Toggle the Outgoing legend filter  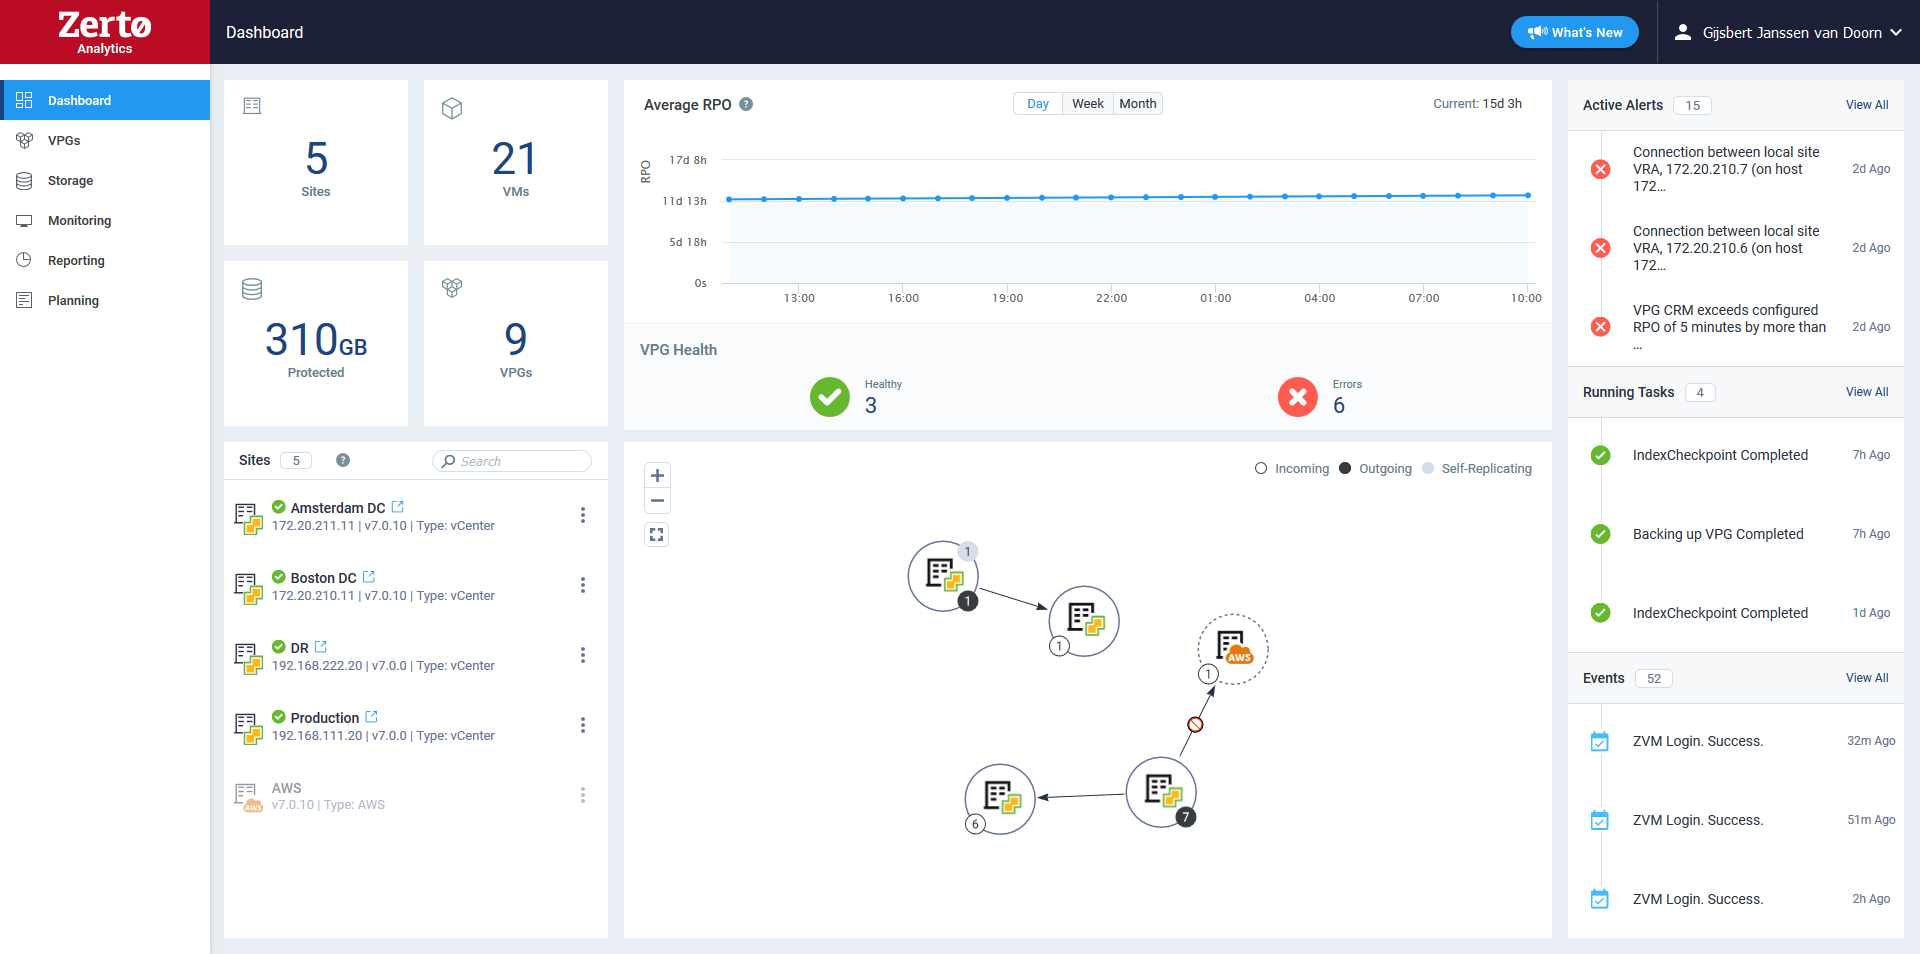1376,469
